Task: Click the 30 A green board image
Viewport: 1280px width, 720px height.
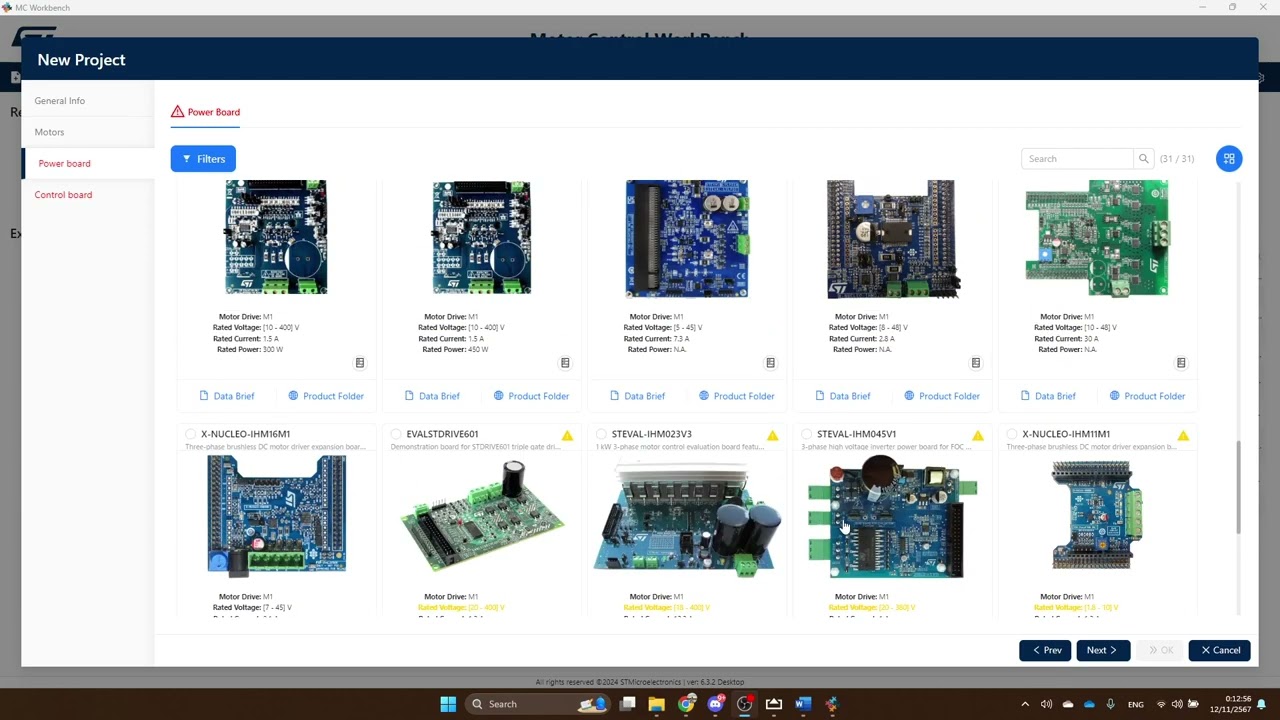Action: pyautogui.click(x=1097, y=238)
